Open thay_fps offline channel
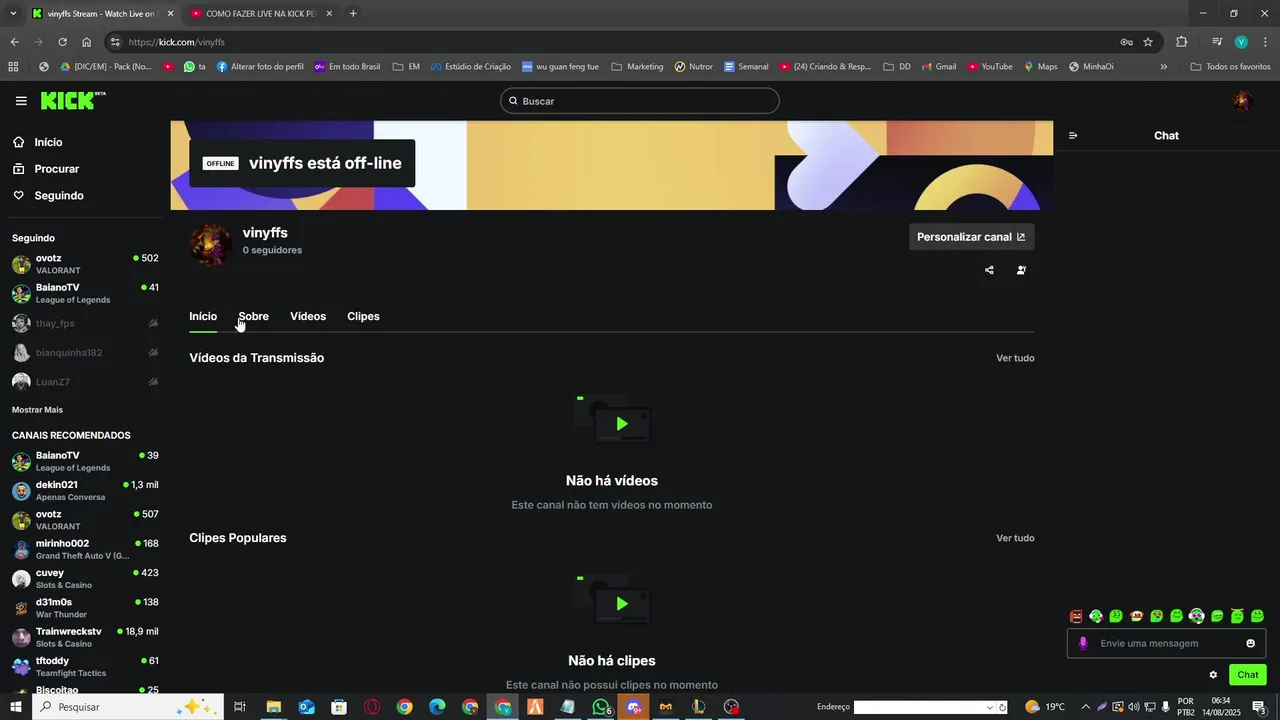 pyautogui.click(x=85, y=323)
